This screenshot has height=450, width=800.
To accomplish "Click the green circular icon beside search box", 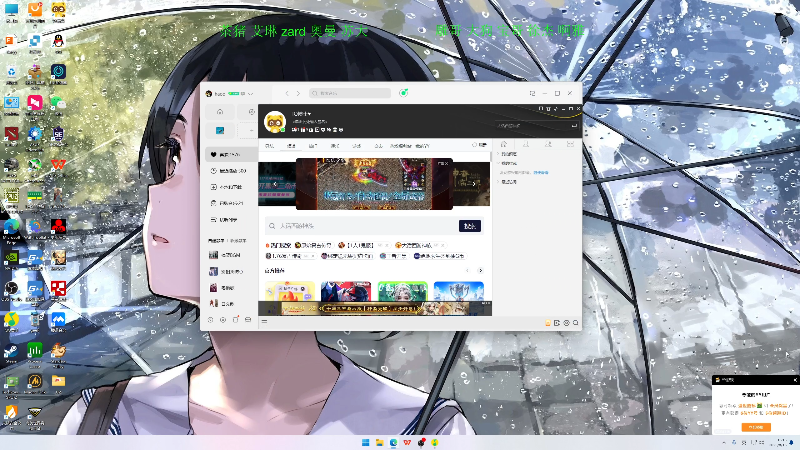I will (x=404, y=93).
